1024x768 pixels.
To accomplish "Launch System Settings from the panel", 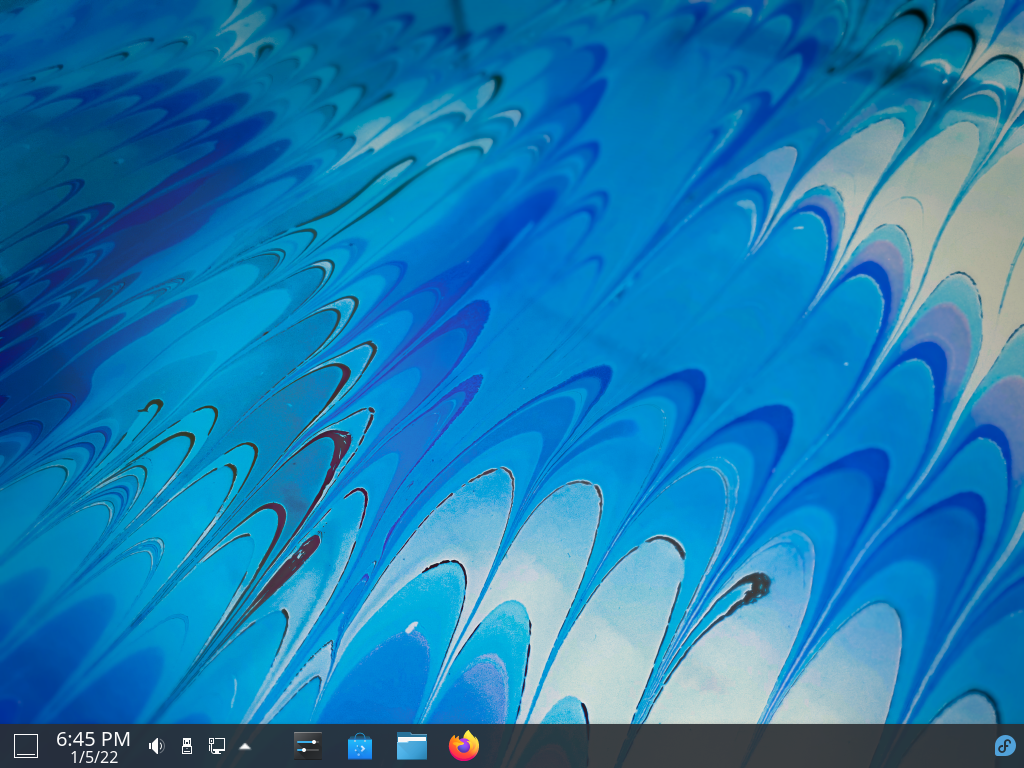I will 308,746.
